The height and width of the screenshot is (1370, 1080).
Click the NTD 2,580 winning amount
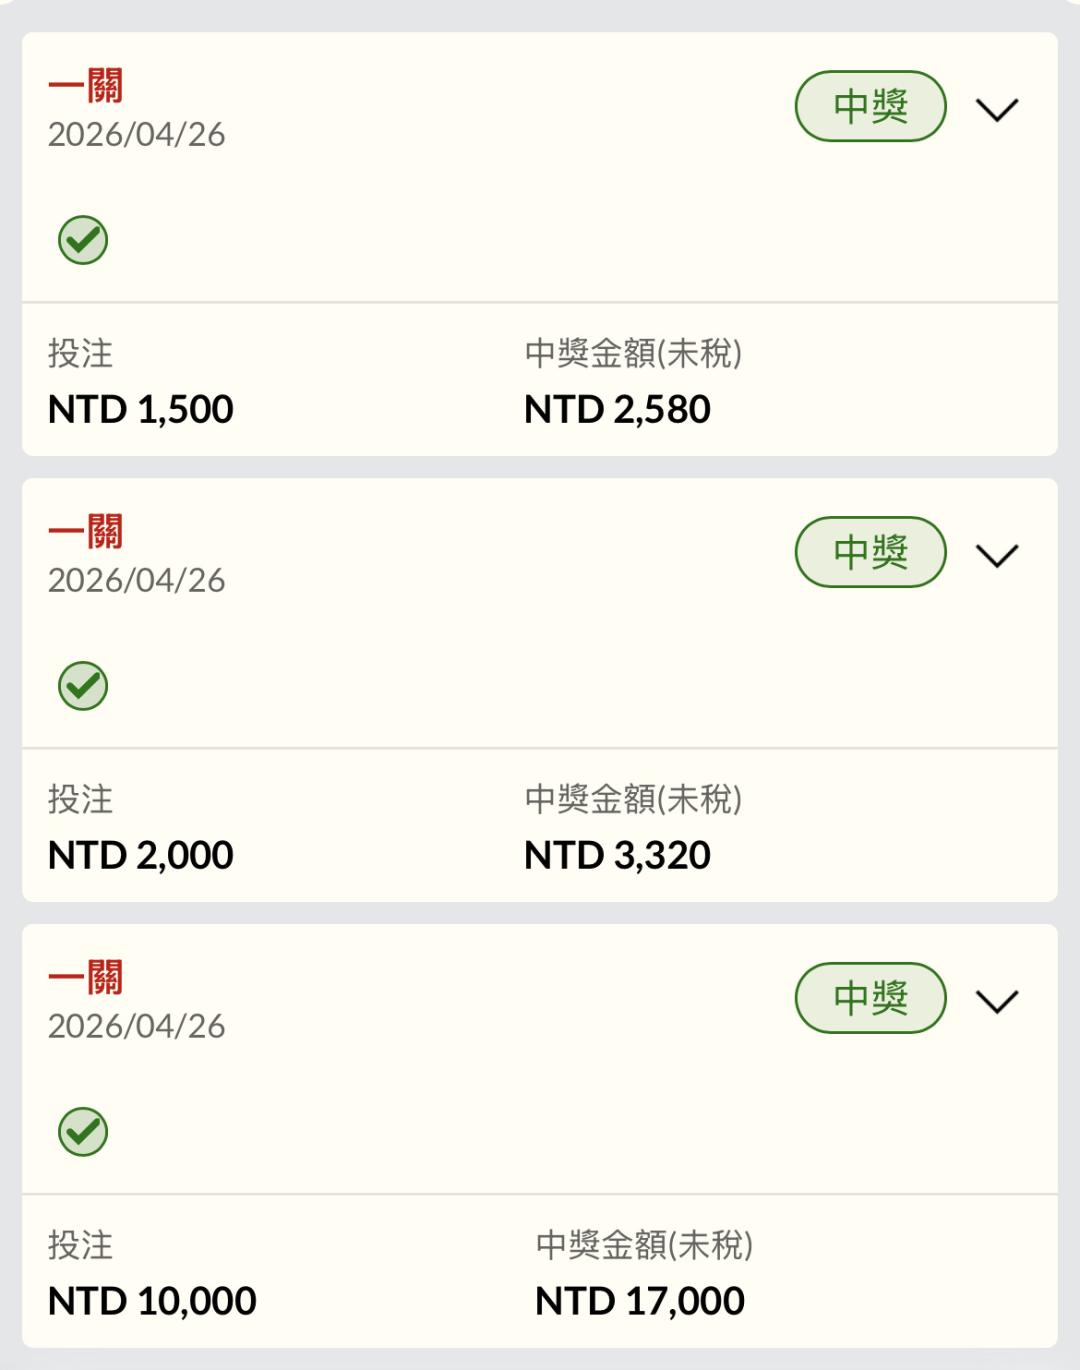[617, 410]
